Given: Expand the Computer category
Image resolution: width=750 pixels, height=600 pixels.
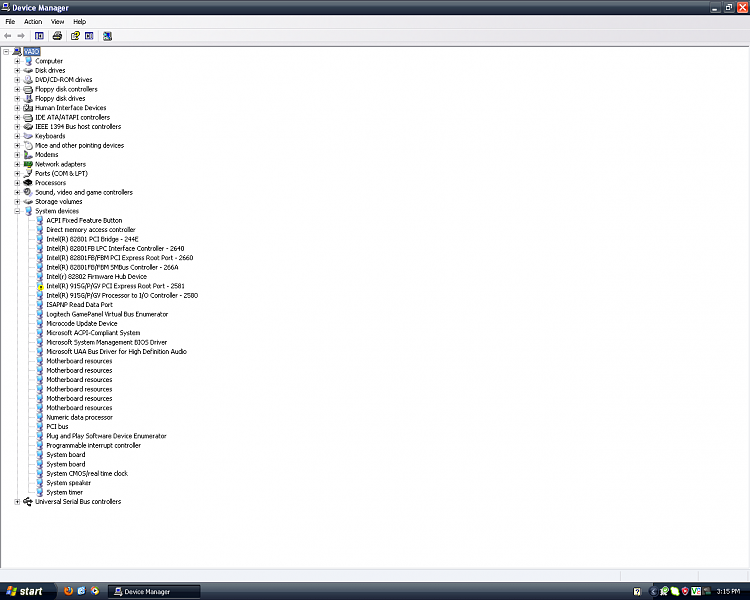Looking at the screenshot, I should coord(17,61).
